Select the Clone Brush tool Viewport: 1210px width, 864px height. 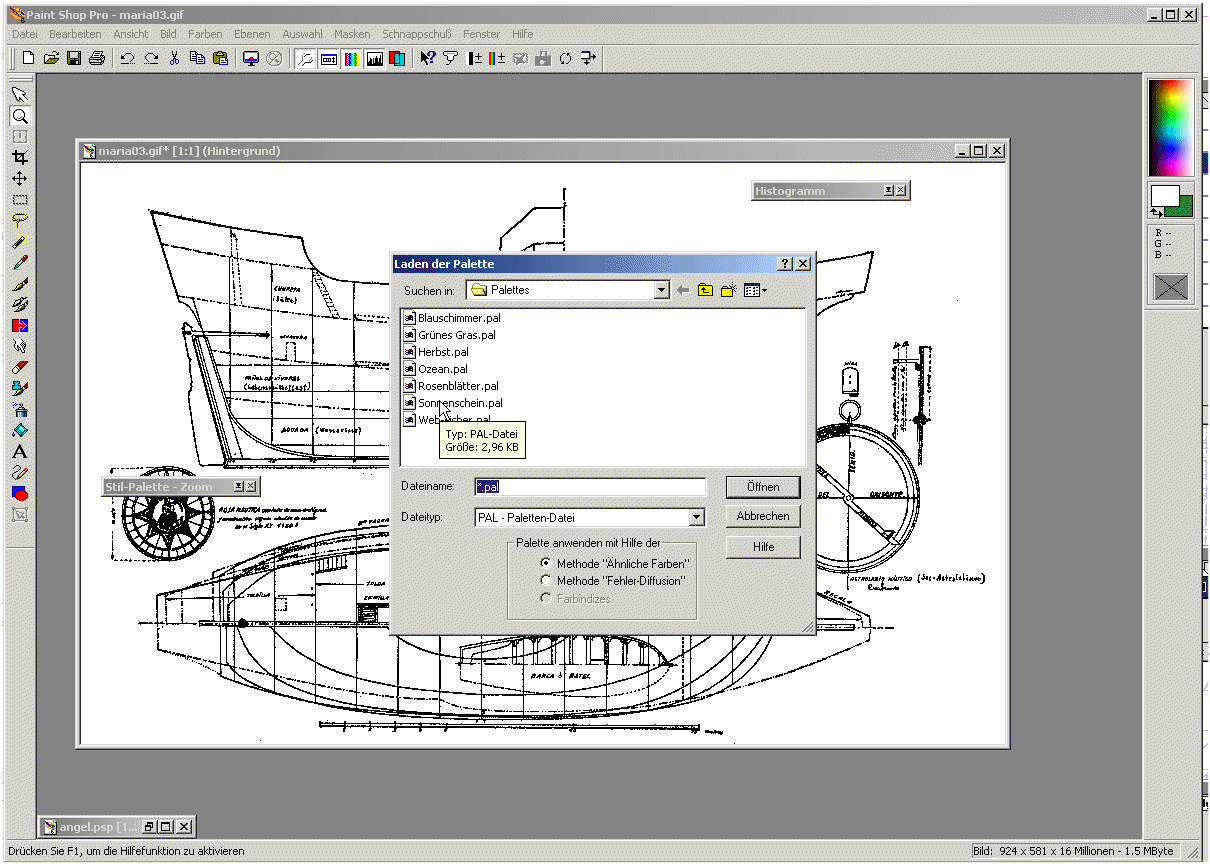19,305
